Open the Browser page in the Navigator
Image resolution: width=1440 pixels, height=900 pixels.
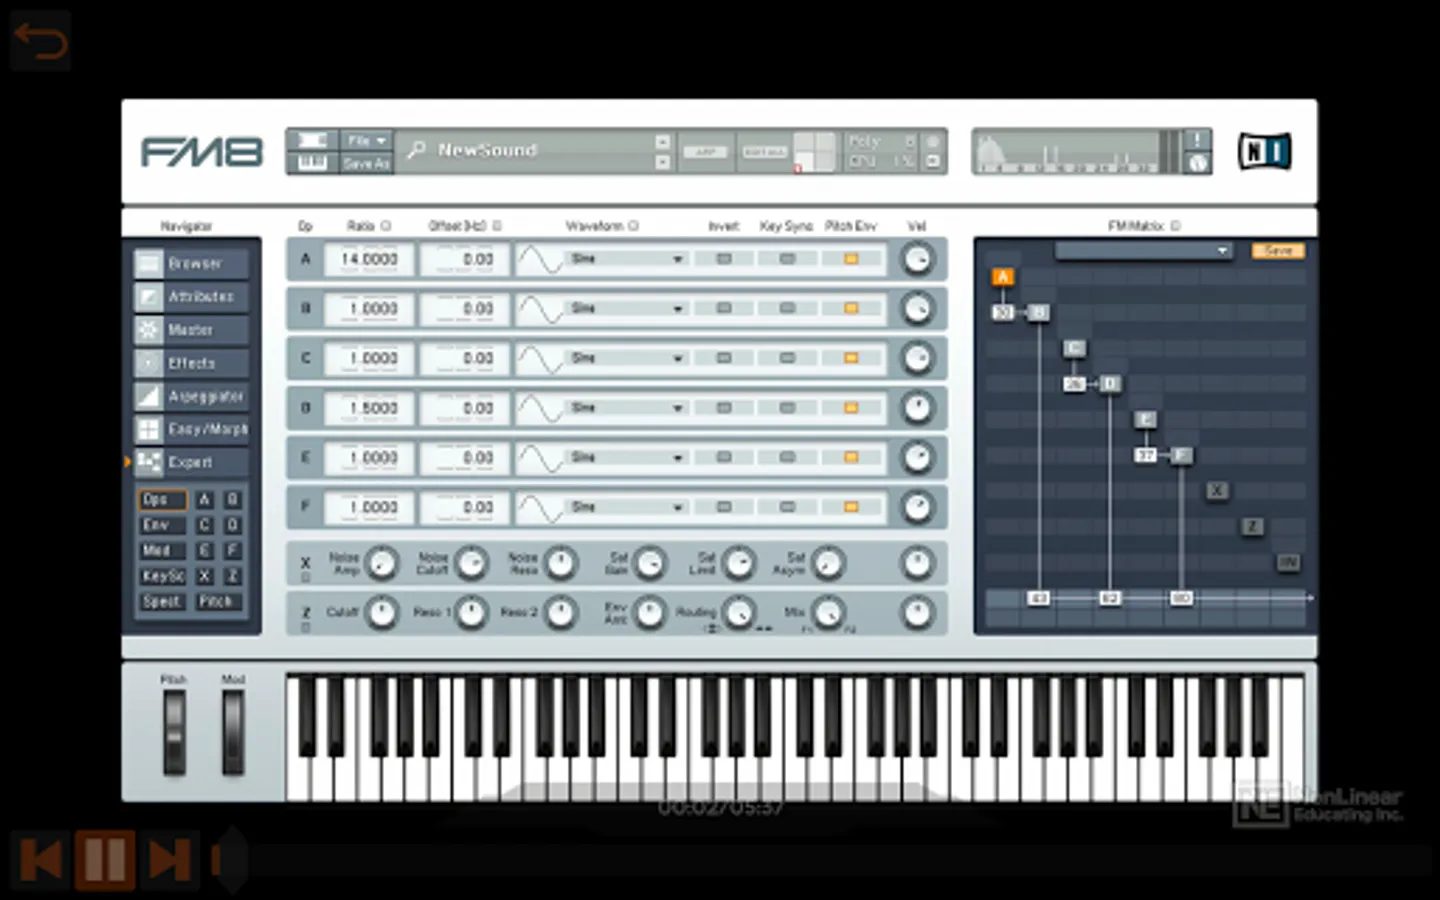coord(191,263)
